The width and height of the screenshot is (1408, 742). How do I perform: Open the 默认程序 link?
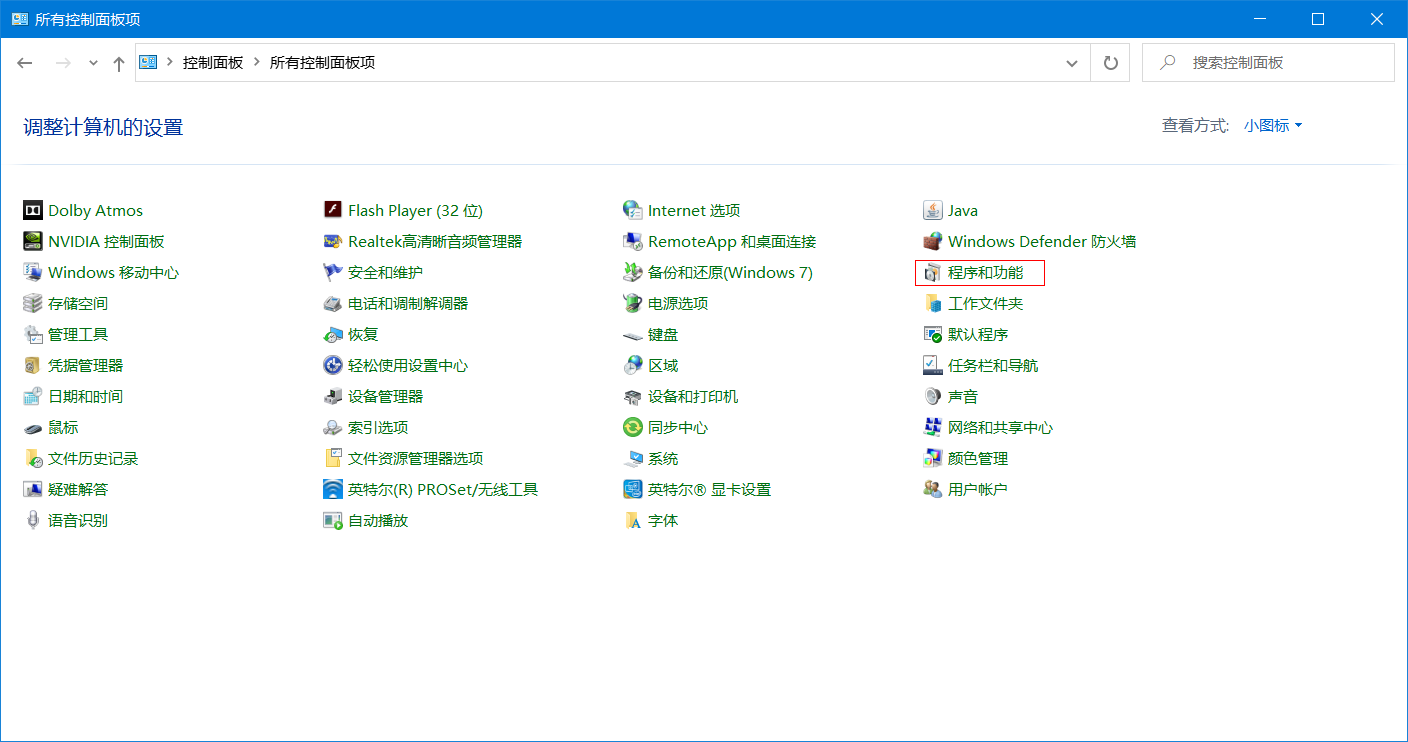pyautogui.click(x=978, y=334)
